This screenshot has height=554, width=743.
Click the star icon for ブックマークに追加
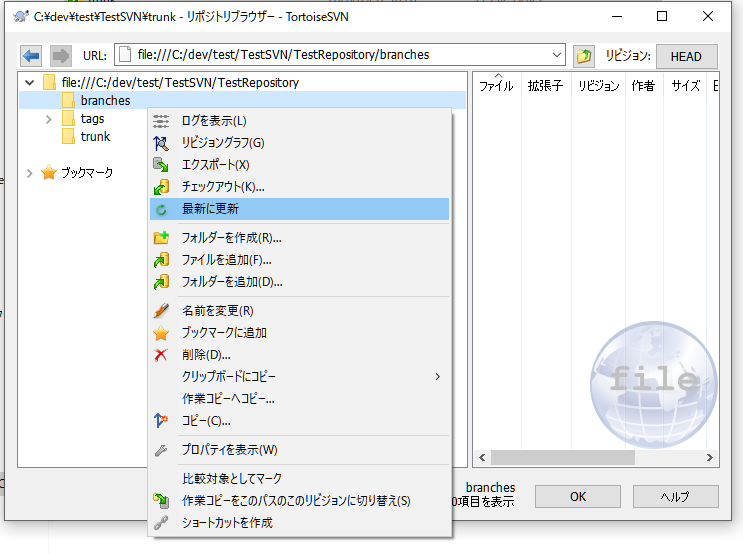click(x=161, y=333)
